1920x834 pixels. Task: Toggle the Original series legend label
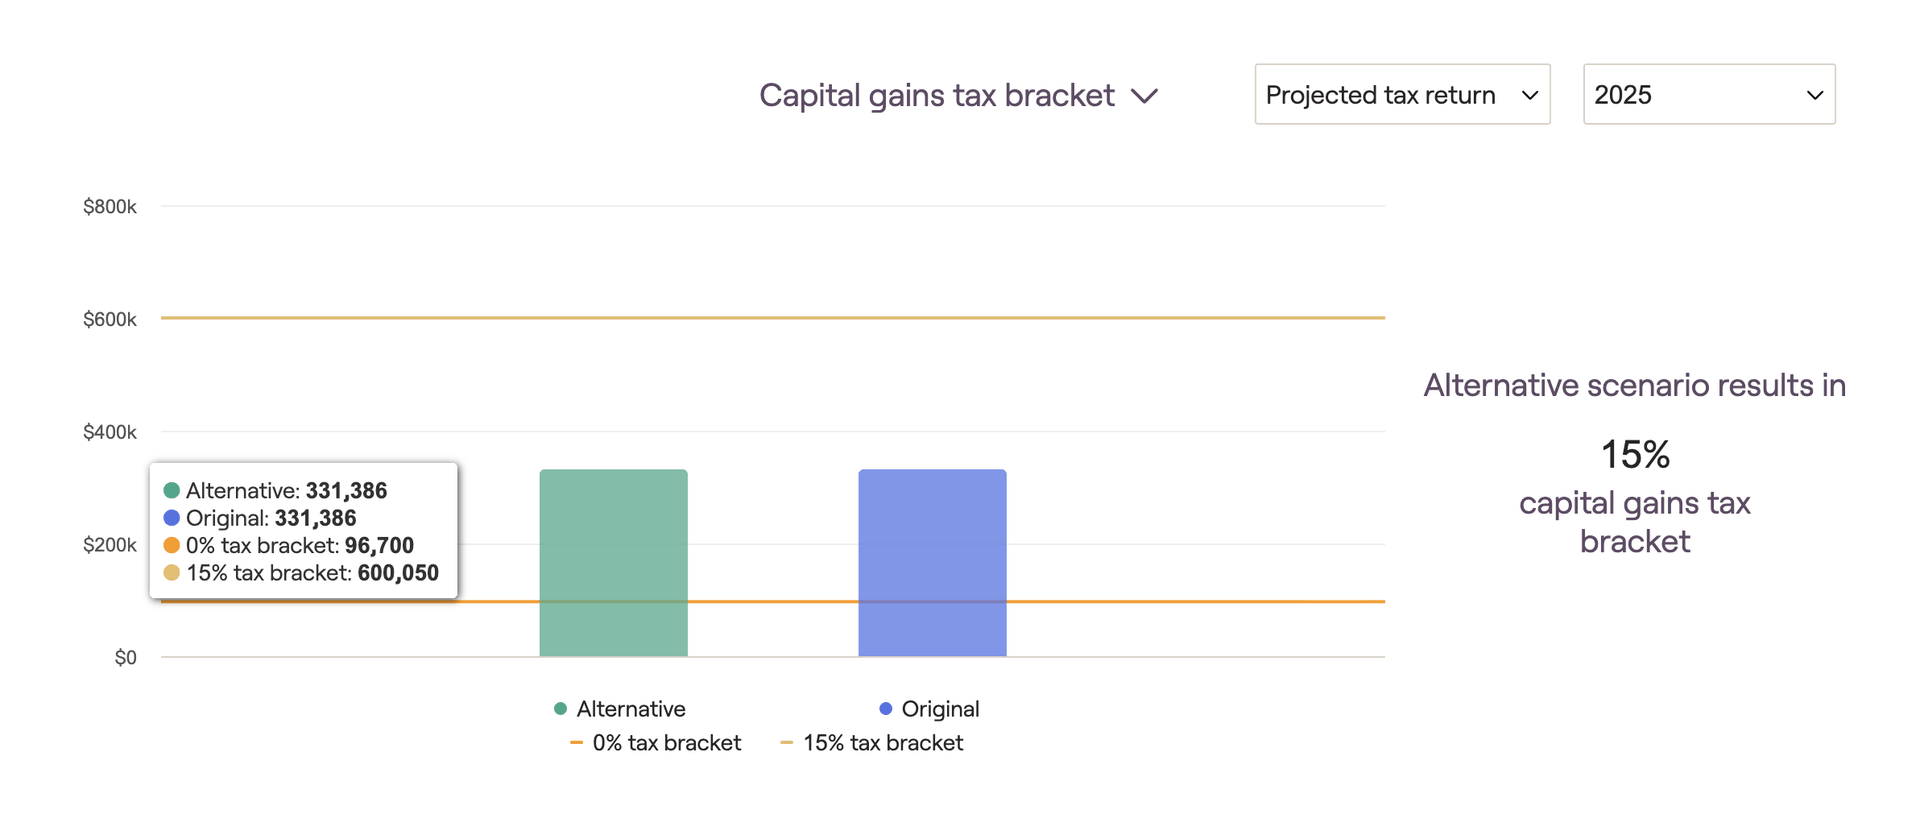[940, 709]
